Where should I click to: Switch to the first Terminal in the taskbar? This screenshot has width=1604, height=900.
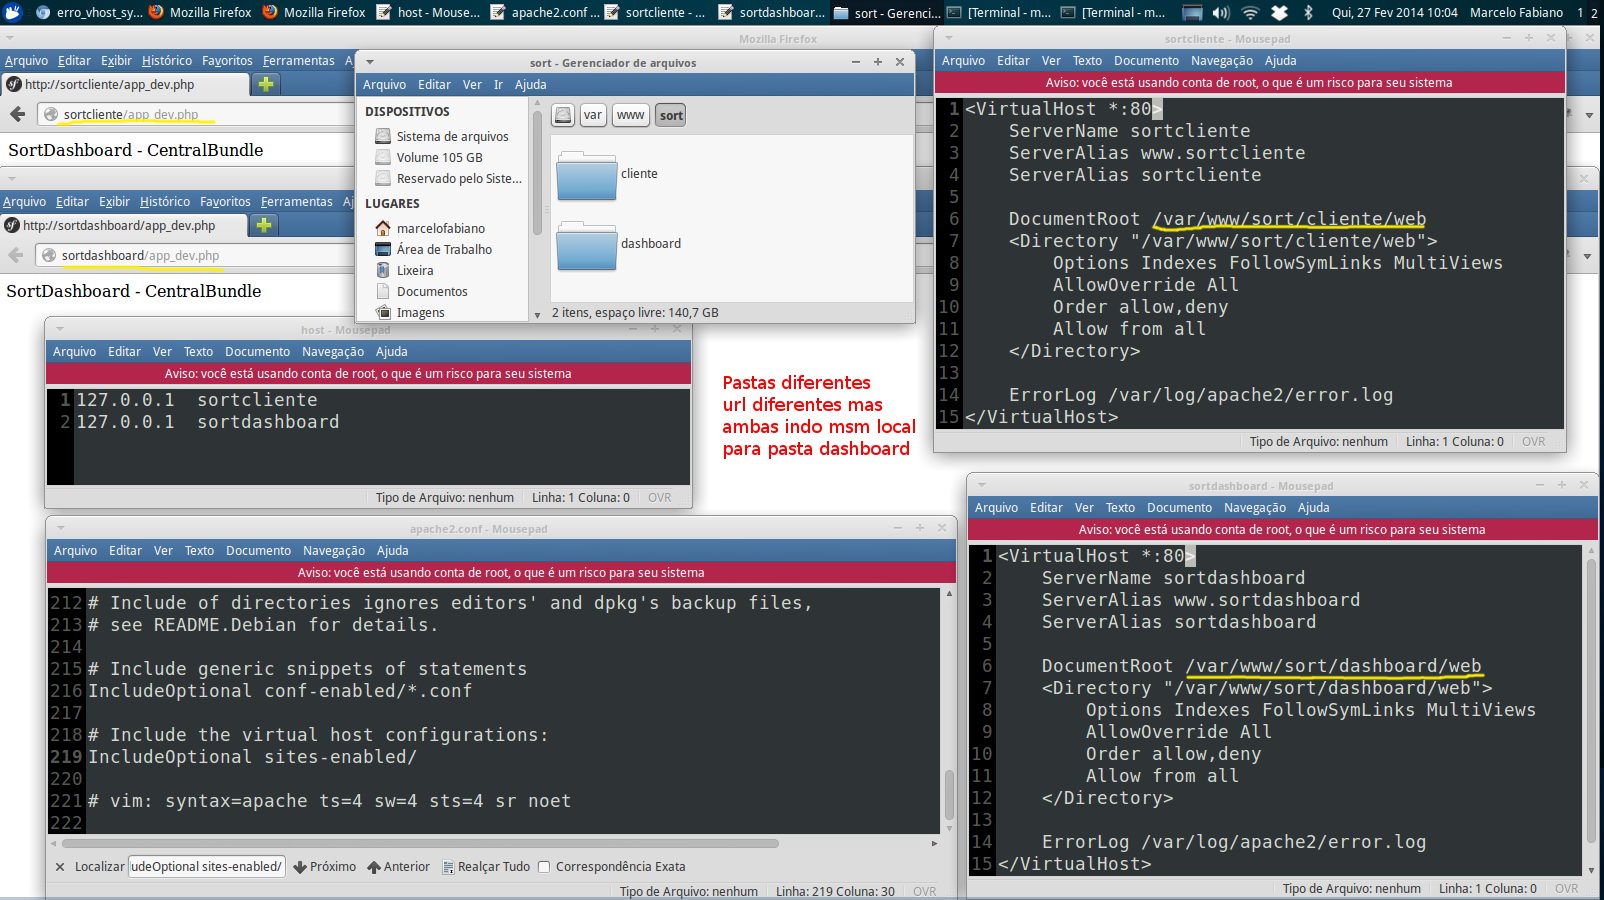coord(999,12)
